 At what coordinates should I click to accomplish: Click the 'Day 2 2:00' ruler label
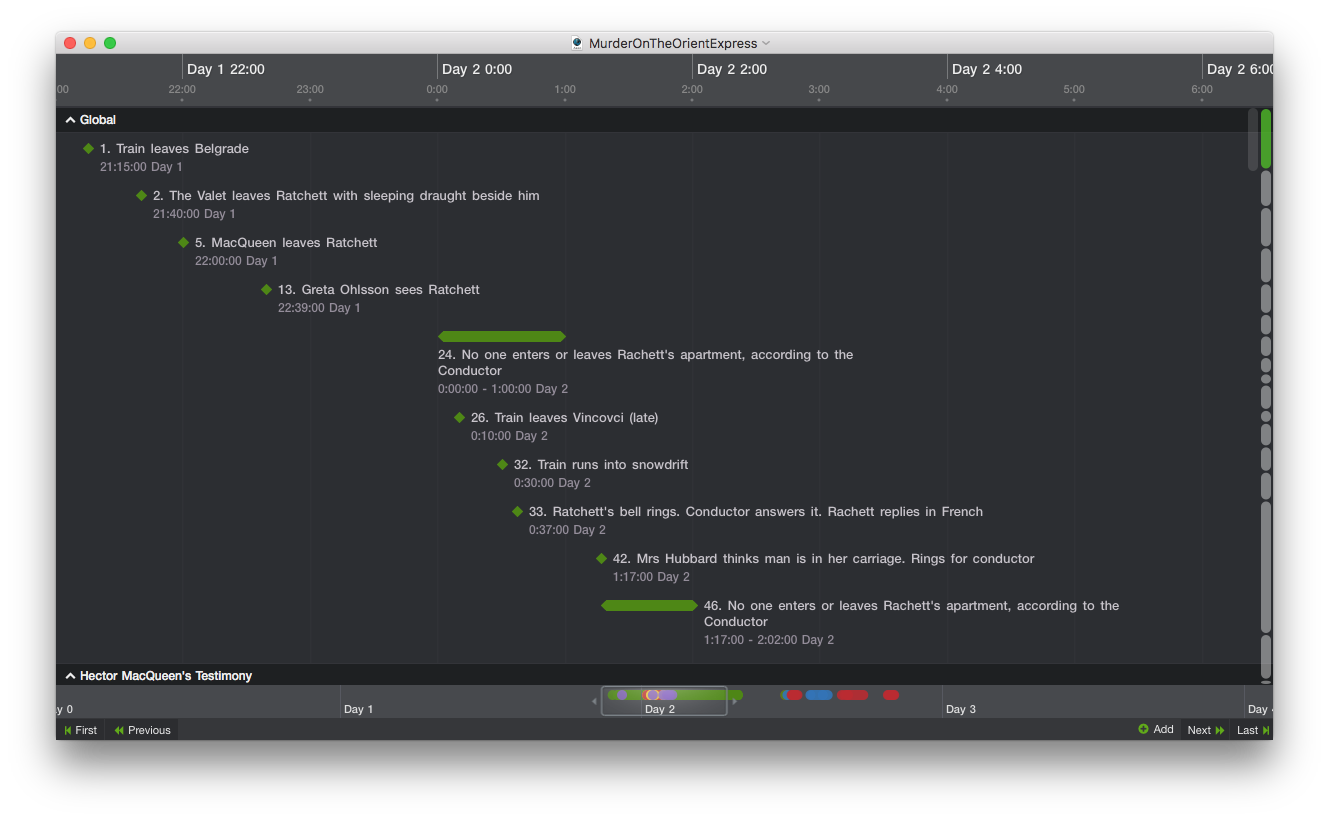732,69
